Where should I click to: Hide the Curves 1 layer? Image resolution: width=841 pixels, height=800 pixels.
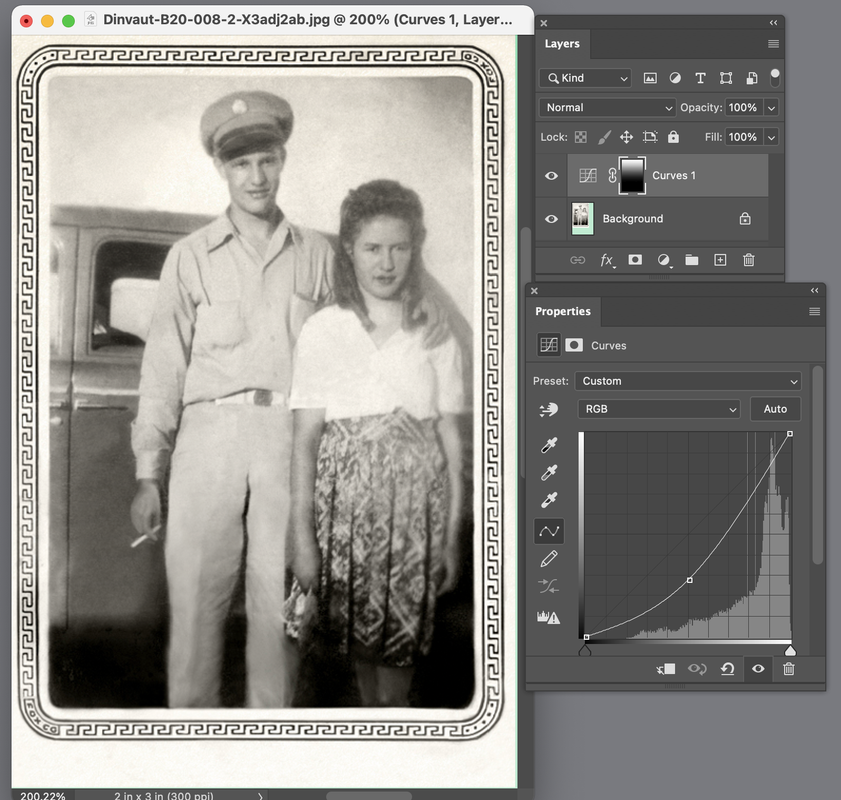(551, 176)
